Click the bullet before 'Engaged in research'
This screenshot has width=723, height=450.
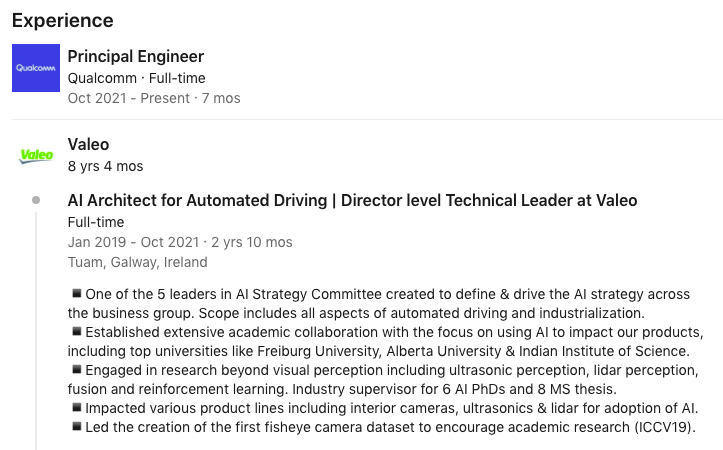[77, 369]
